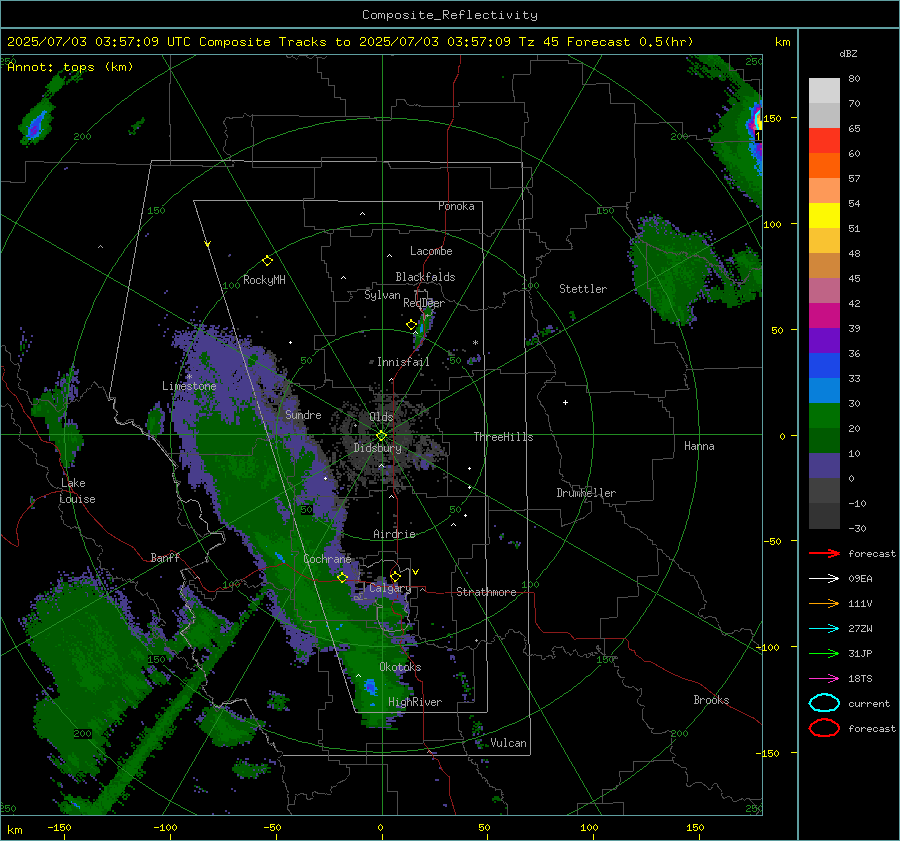Click the white 09EA arrow icon
Screen dimensions: 900x841
(824, 579)
